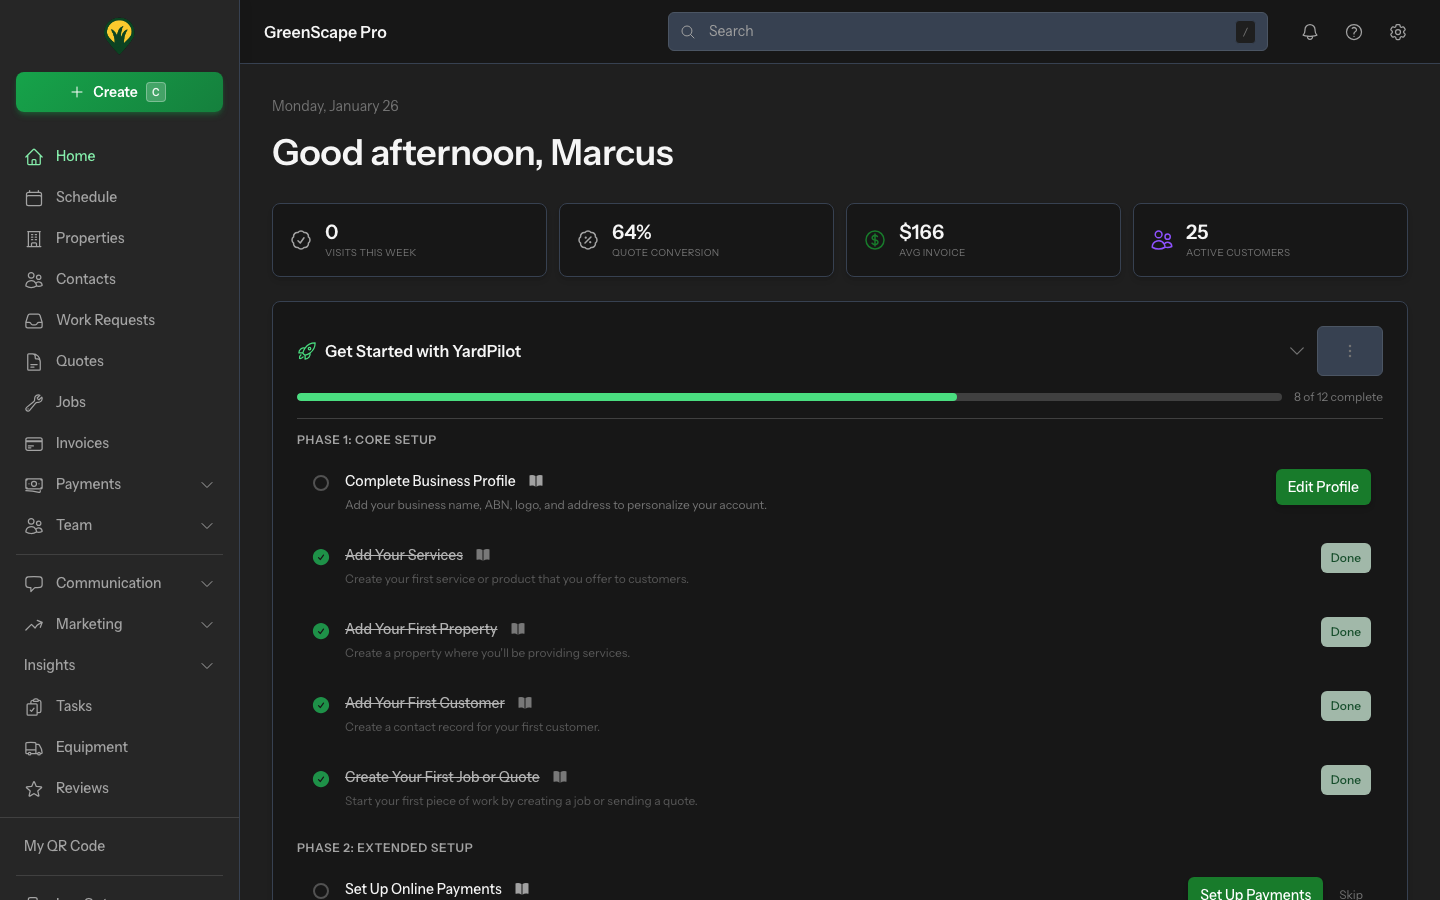Open settings with the gear icon
The height and width of the screenshot is (900, 1440).
(1398, 31)
